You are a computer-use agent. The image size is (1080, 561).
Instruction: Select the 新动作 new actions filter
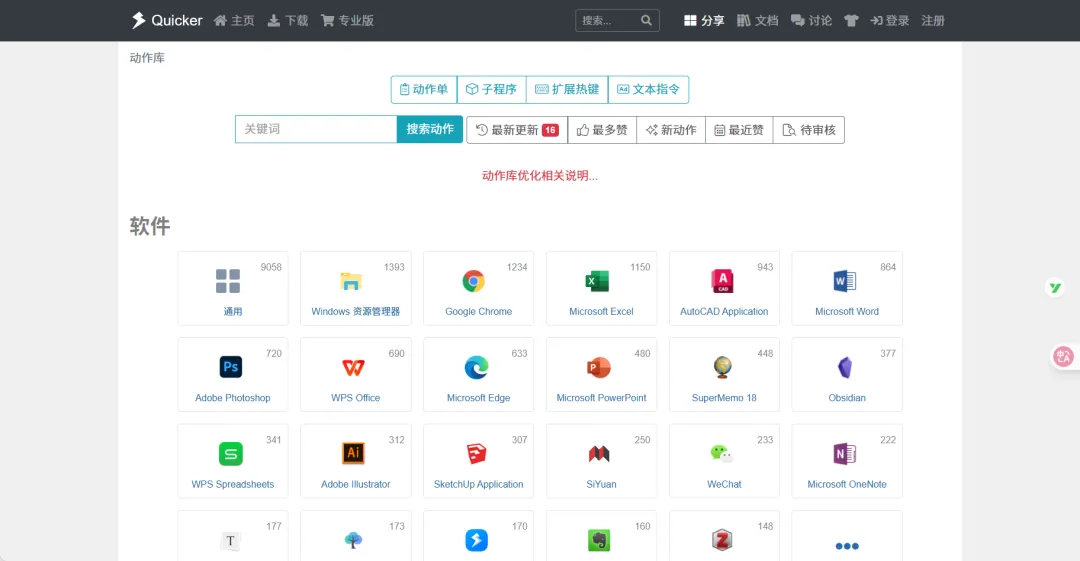(671, 130)
